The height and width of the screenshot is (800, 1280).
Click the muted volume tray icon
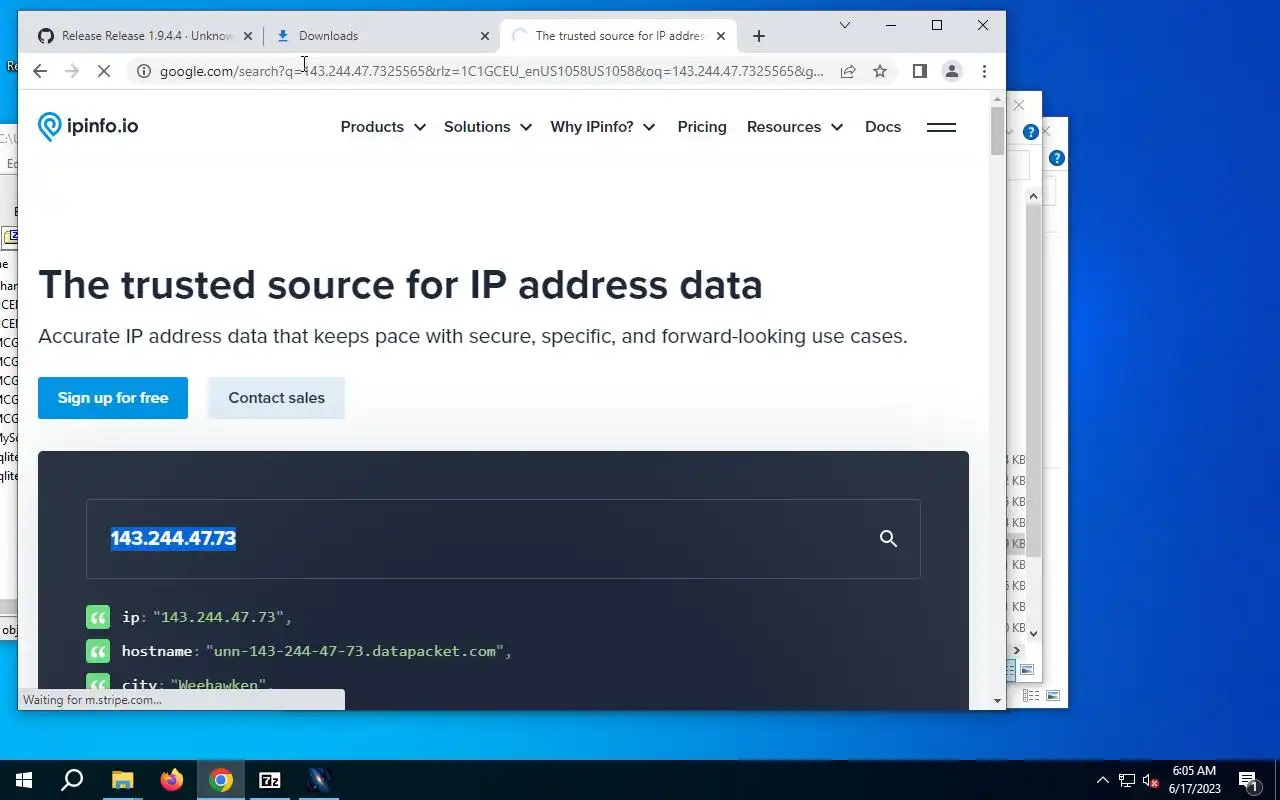tap(1151, 780)
